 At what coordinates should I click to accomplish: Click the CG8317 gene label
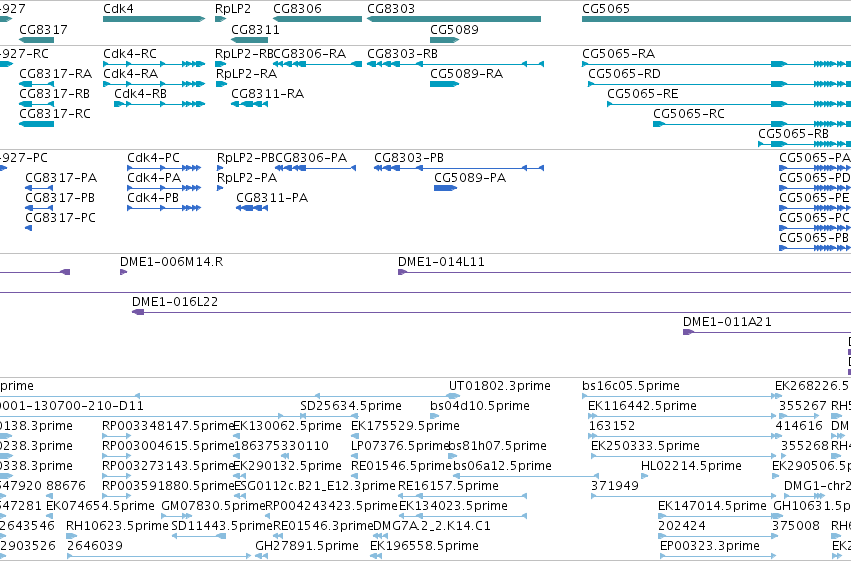coord(43,29)
